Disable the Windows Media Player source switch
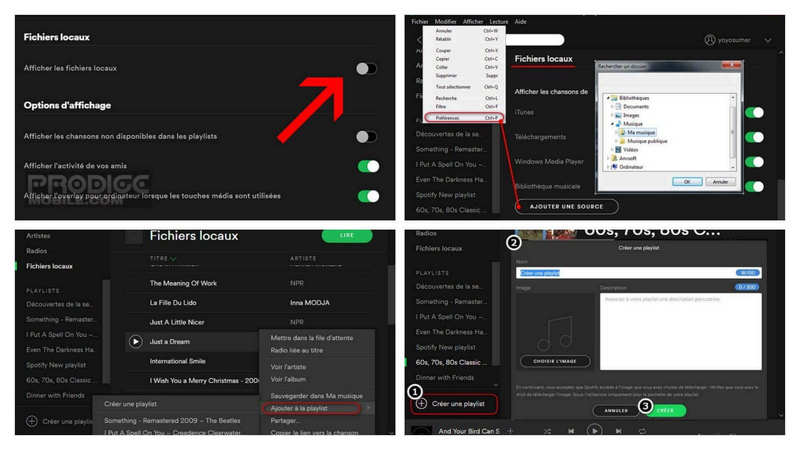The height and width of the screenshot is (450, 800). point(754,162)
